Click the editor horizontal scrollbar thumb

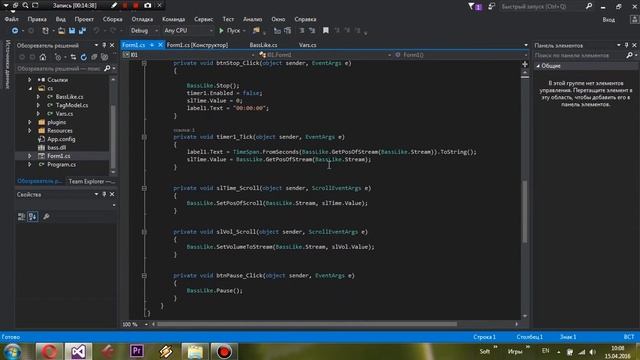(307, 324)
